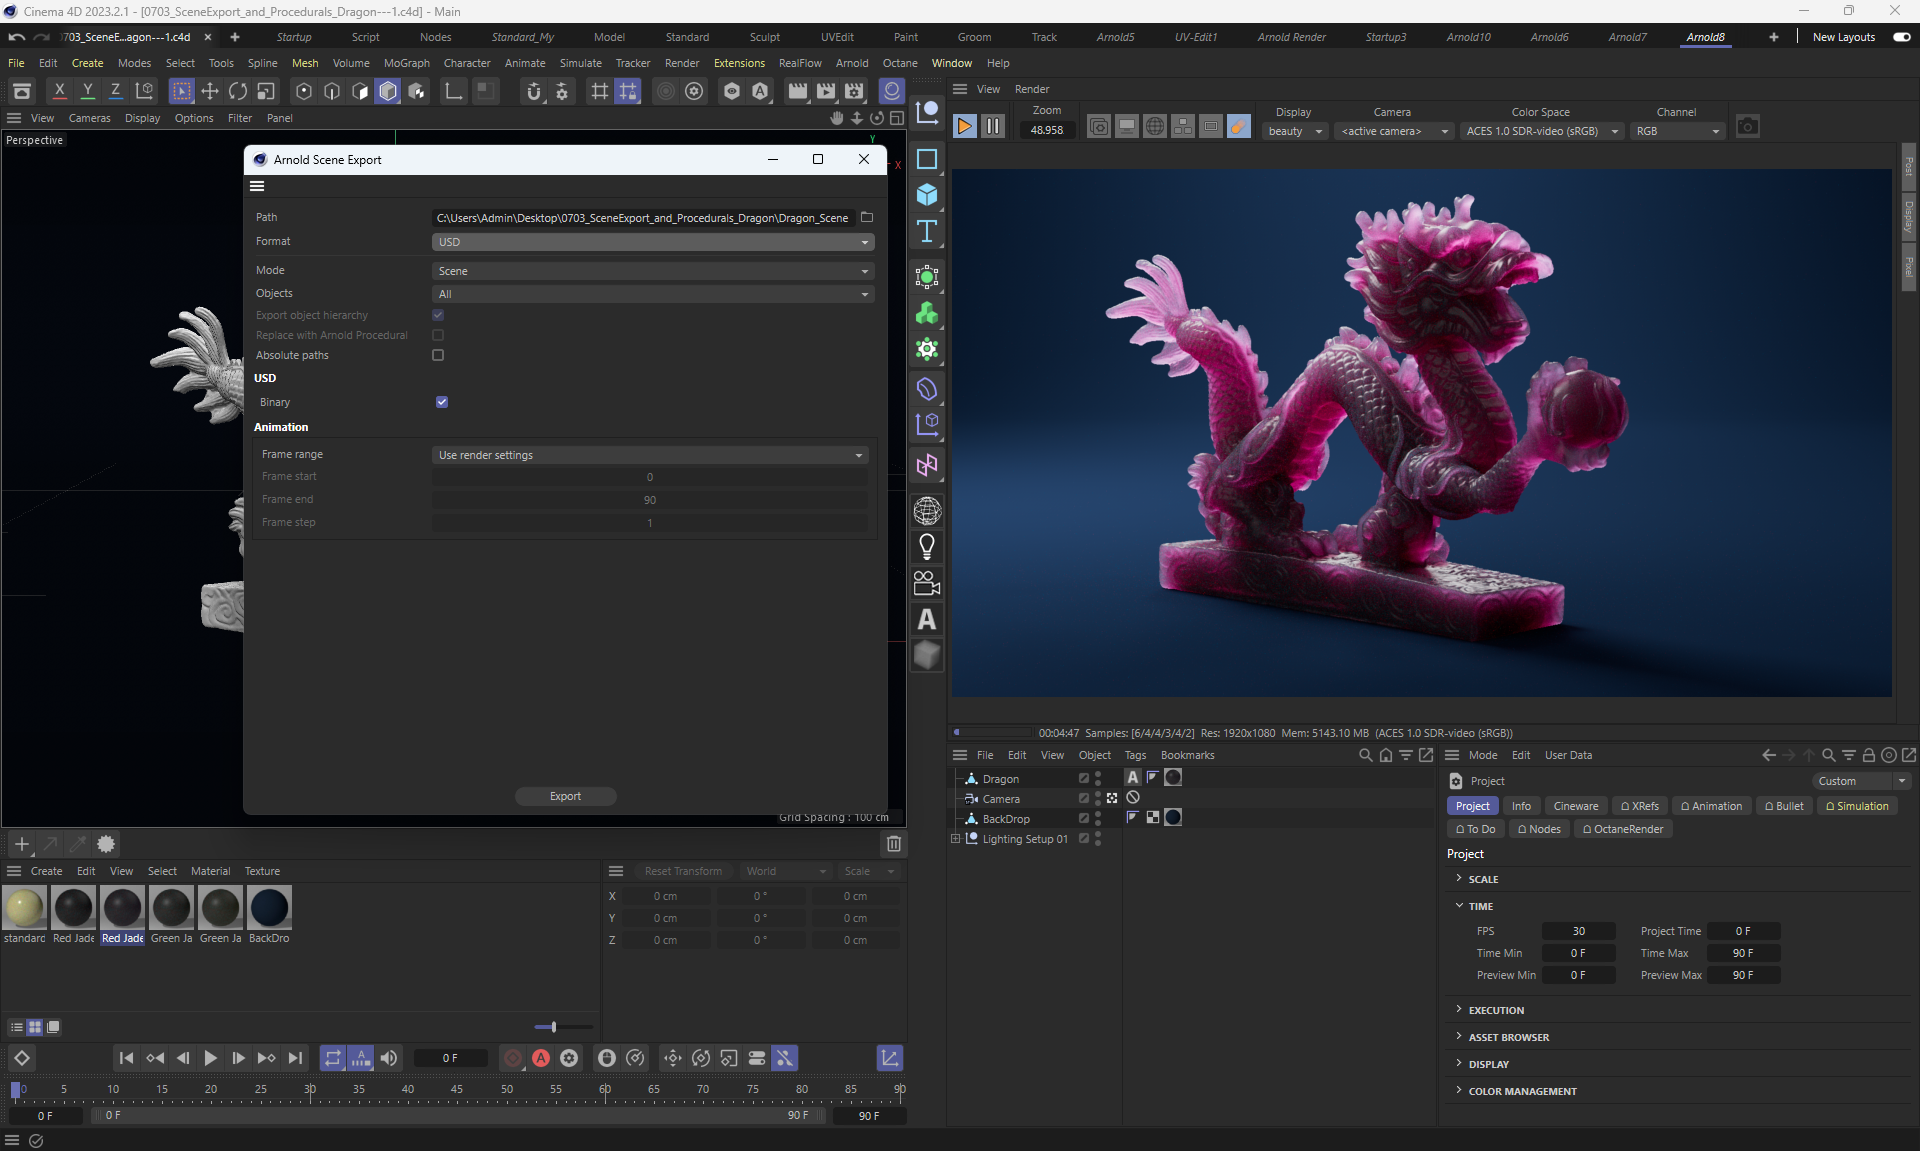
Task: Select the Rotate tool in top toolbar
Action: (x=238, y=92)
